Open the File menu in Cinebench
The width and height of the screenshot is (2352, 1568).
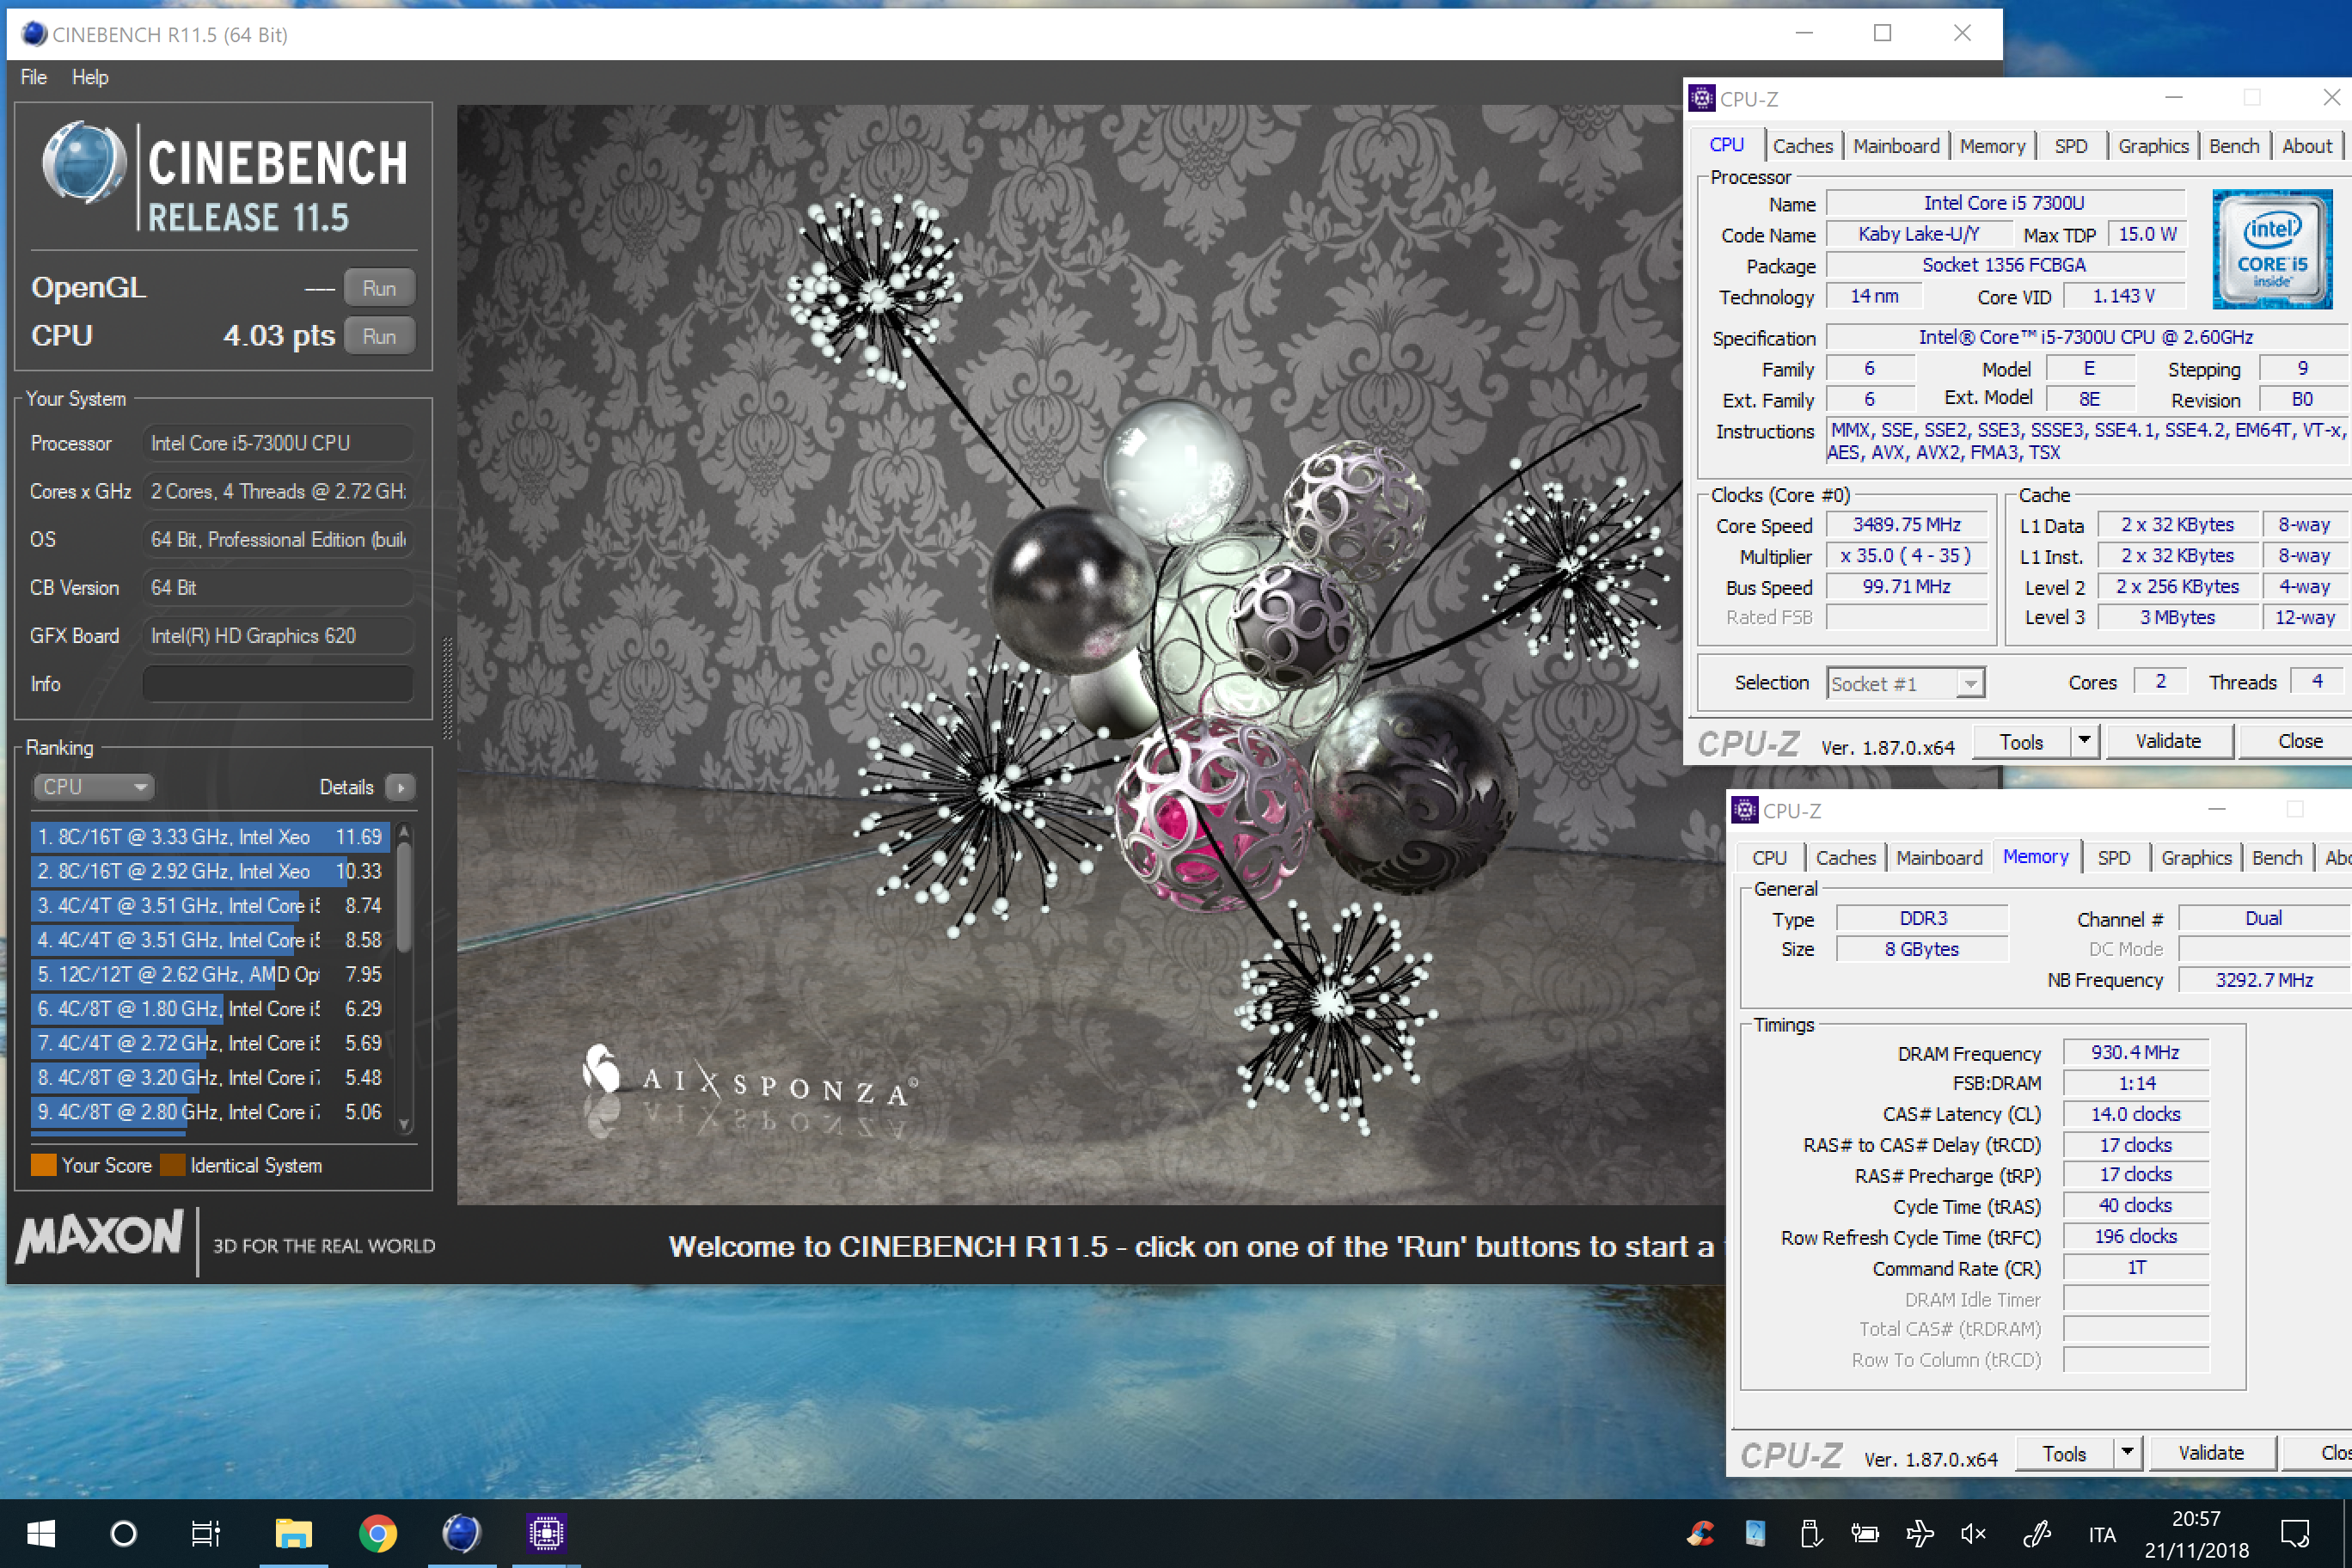pos(34,77)
